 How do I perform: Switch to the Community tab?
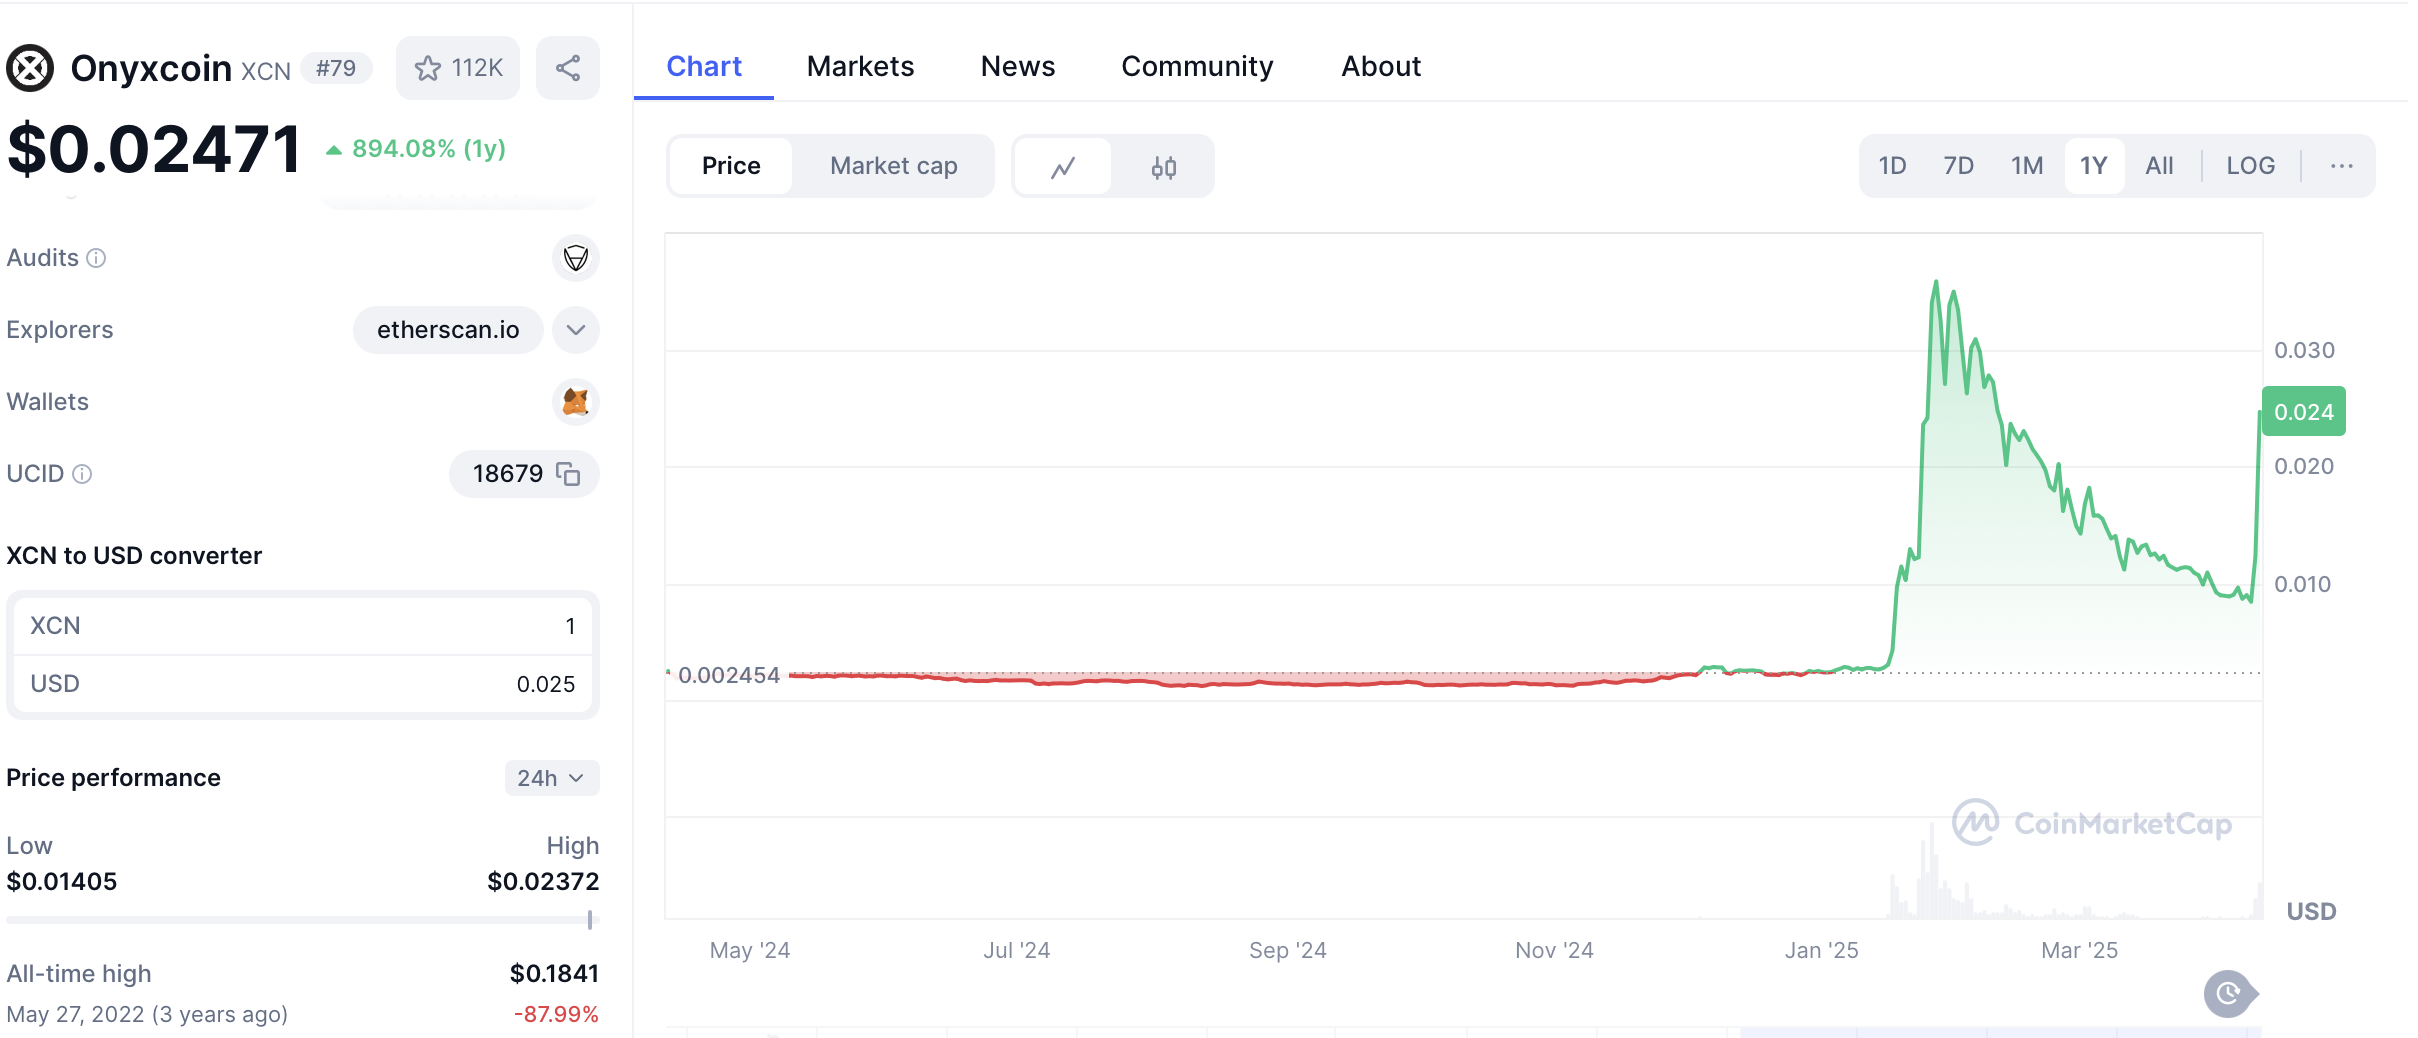1197,66
